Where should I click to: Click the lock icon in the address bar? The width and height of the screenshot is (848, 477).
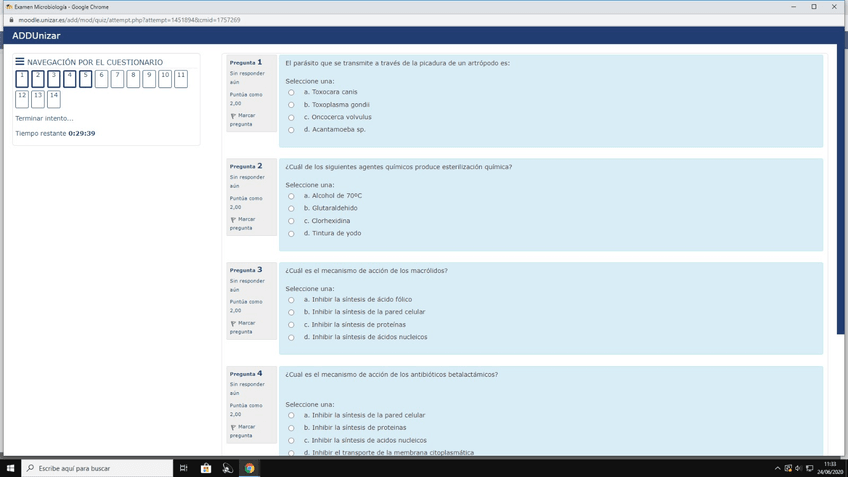click(11, 20)
